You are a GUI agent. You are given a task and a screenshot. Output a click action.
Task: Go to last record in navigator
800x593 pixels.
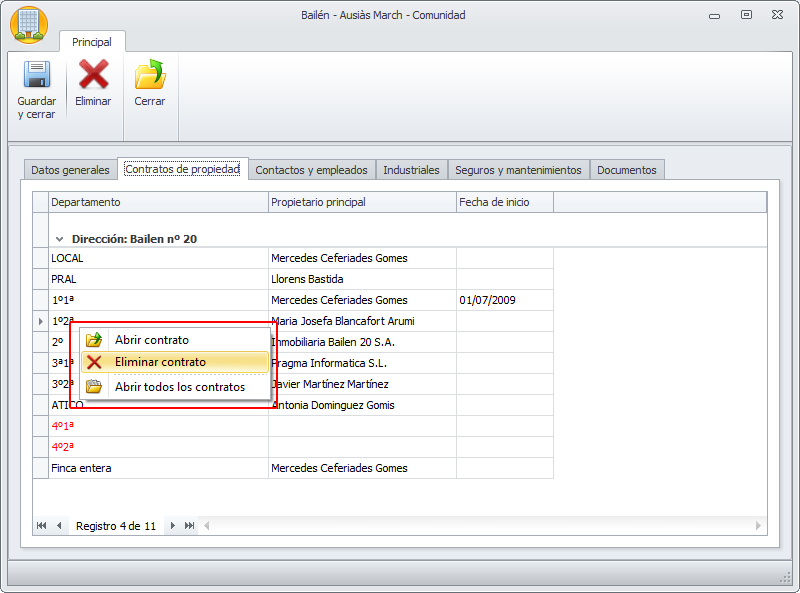[x=189, y=526]
